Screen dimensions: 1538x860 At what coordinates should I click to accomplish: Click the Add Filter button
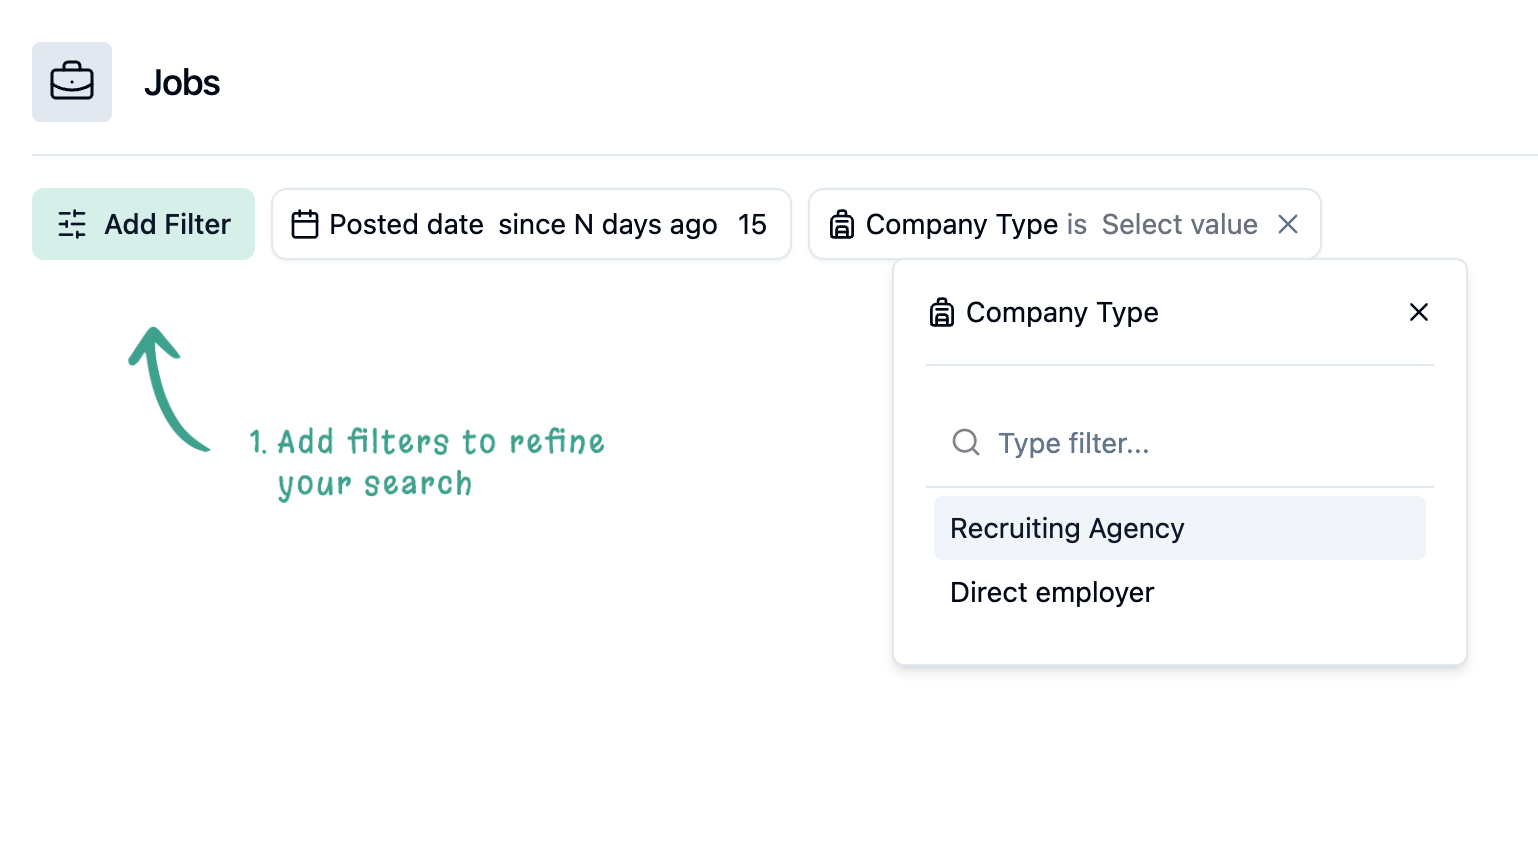(x=143, y=224)
